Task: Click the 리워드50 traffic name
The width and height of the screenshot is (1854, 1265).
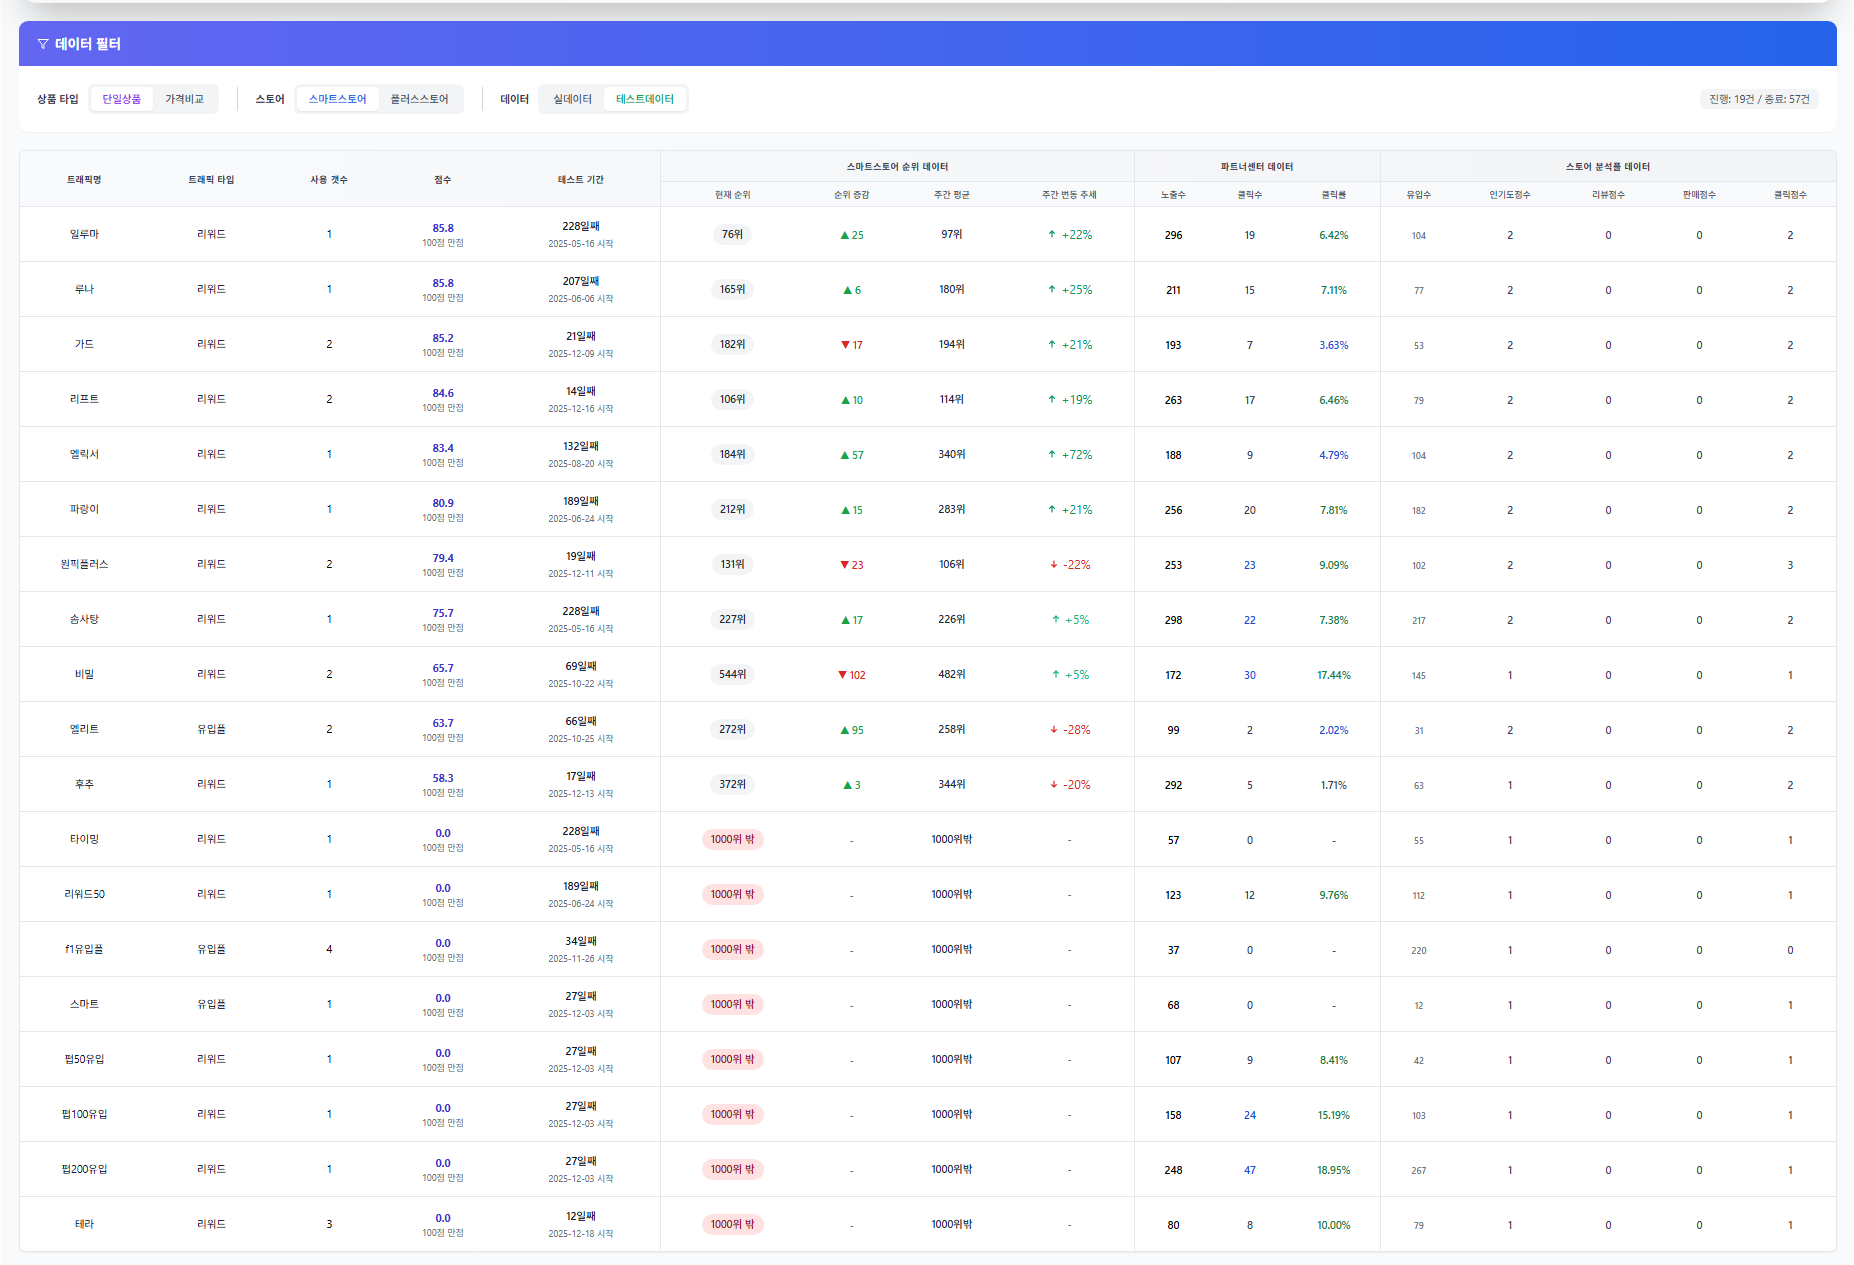Action: point(84,894)
